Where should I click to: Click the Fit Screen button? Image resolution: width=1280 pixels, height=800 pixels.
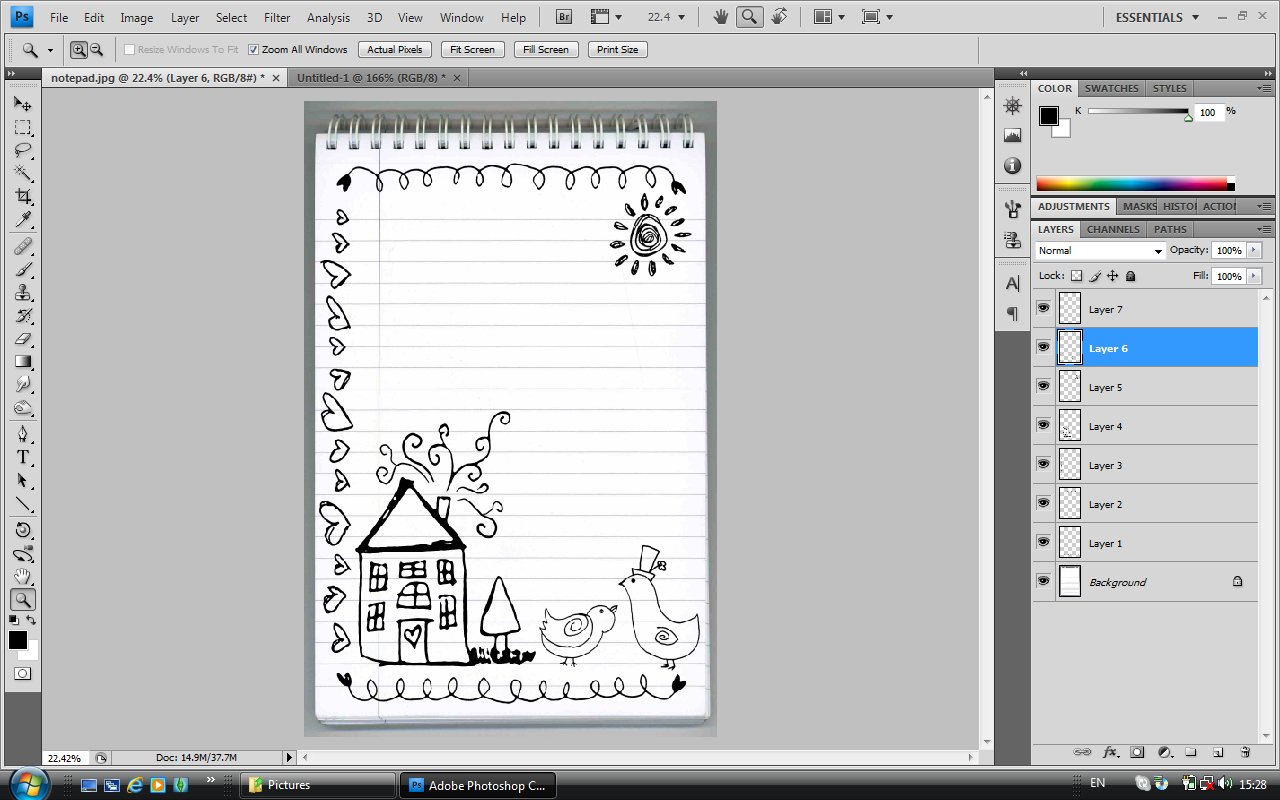tap(471, 49)
